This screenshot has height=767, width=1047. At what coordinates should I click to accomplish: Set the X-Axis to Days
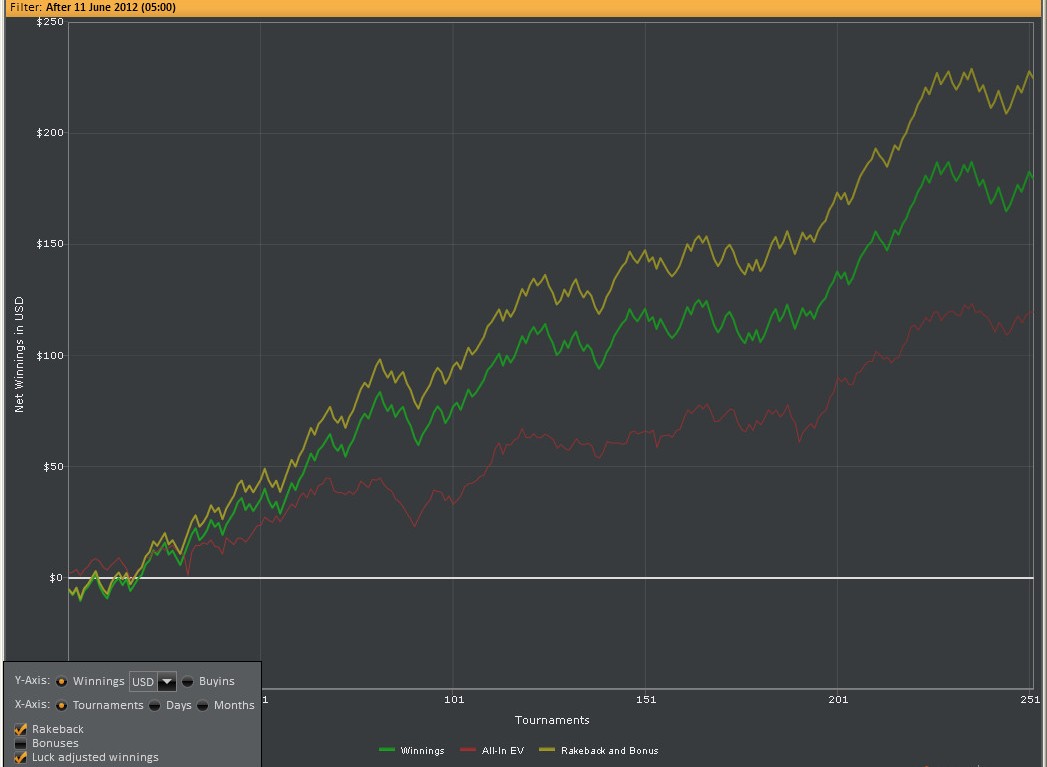(x=155, y=705)
